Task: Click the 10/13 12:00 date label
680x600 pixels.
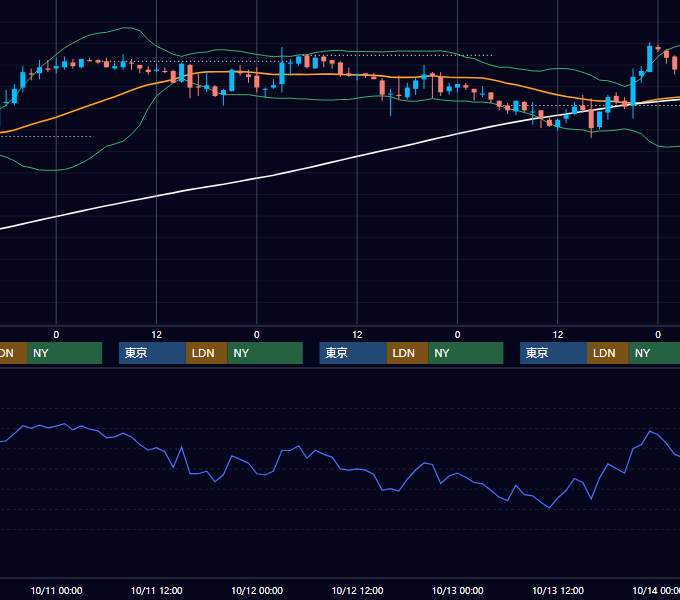Action: click(x=558, y=590)
